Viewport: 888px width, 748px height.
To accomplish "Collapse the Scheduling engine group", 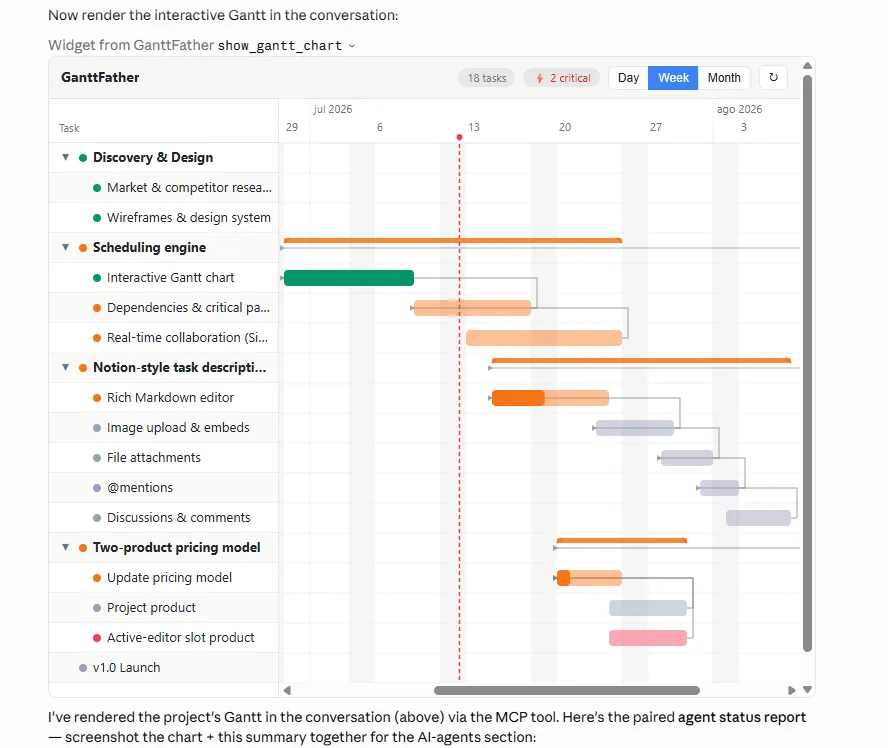I will tap(66, 247).
